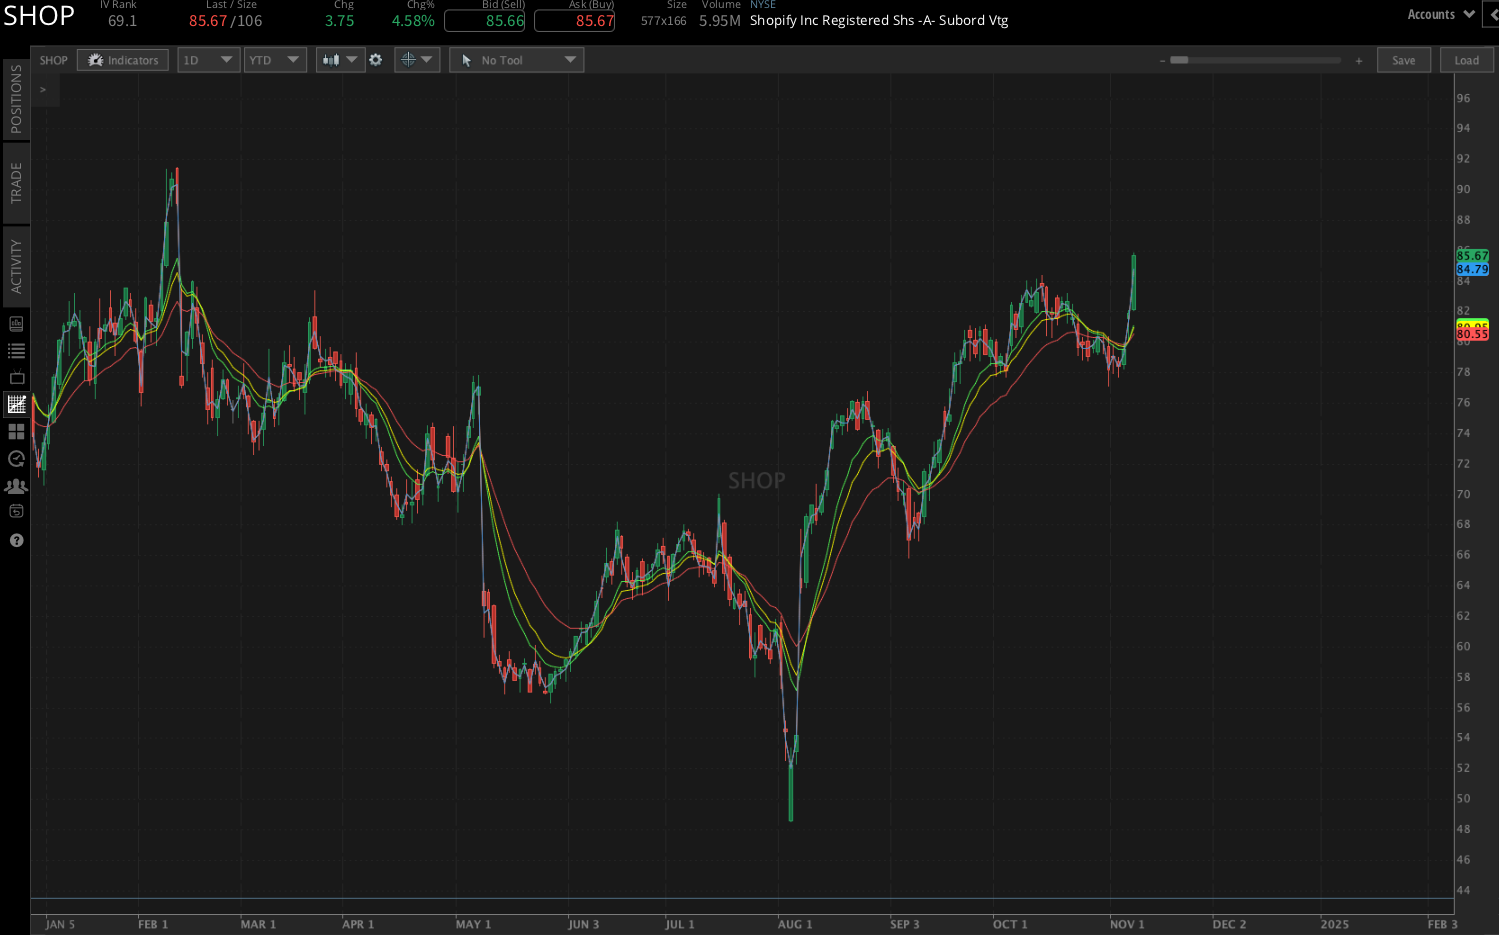This screenshot has height=935, width=1499.
Task: Click the NYSE exchange label
Action: 763,5
